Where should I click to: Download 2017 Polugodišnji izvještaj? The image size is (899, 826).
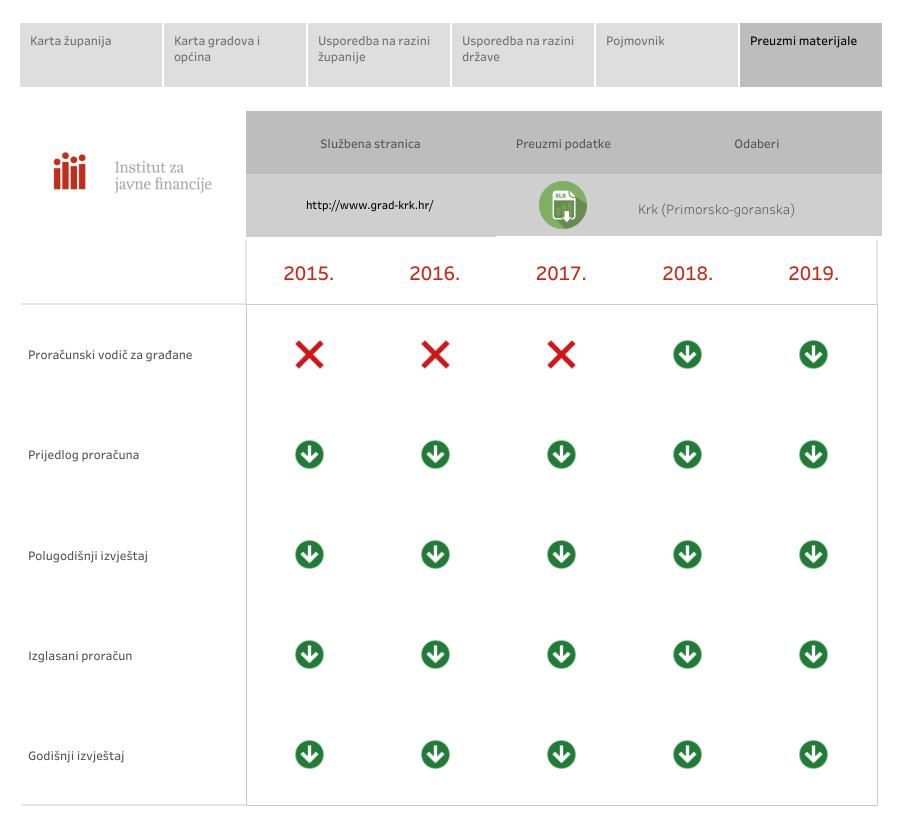coord(561,555)
